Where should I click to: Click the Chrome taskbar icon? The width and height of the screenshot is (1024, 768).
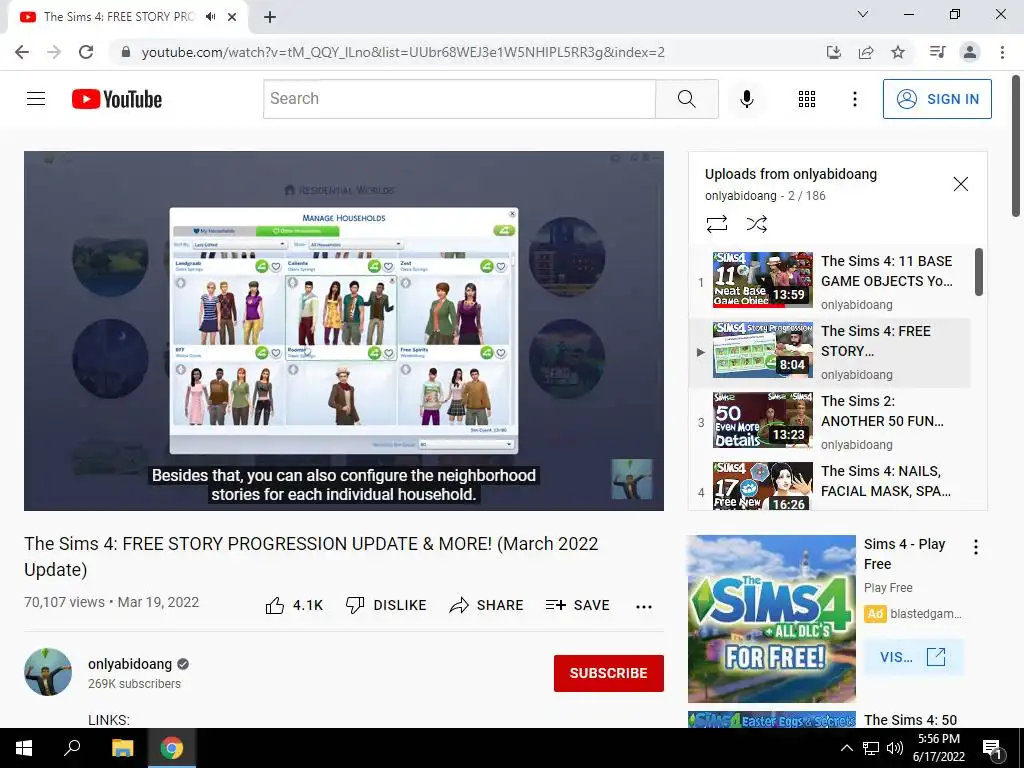(172, 748)
